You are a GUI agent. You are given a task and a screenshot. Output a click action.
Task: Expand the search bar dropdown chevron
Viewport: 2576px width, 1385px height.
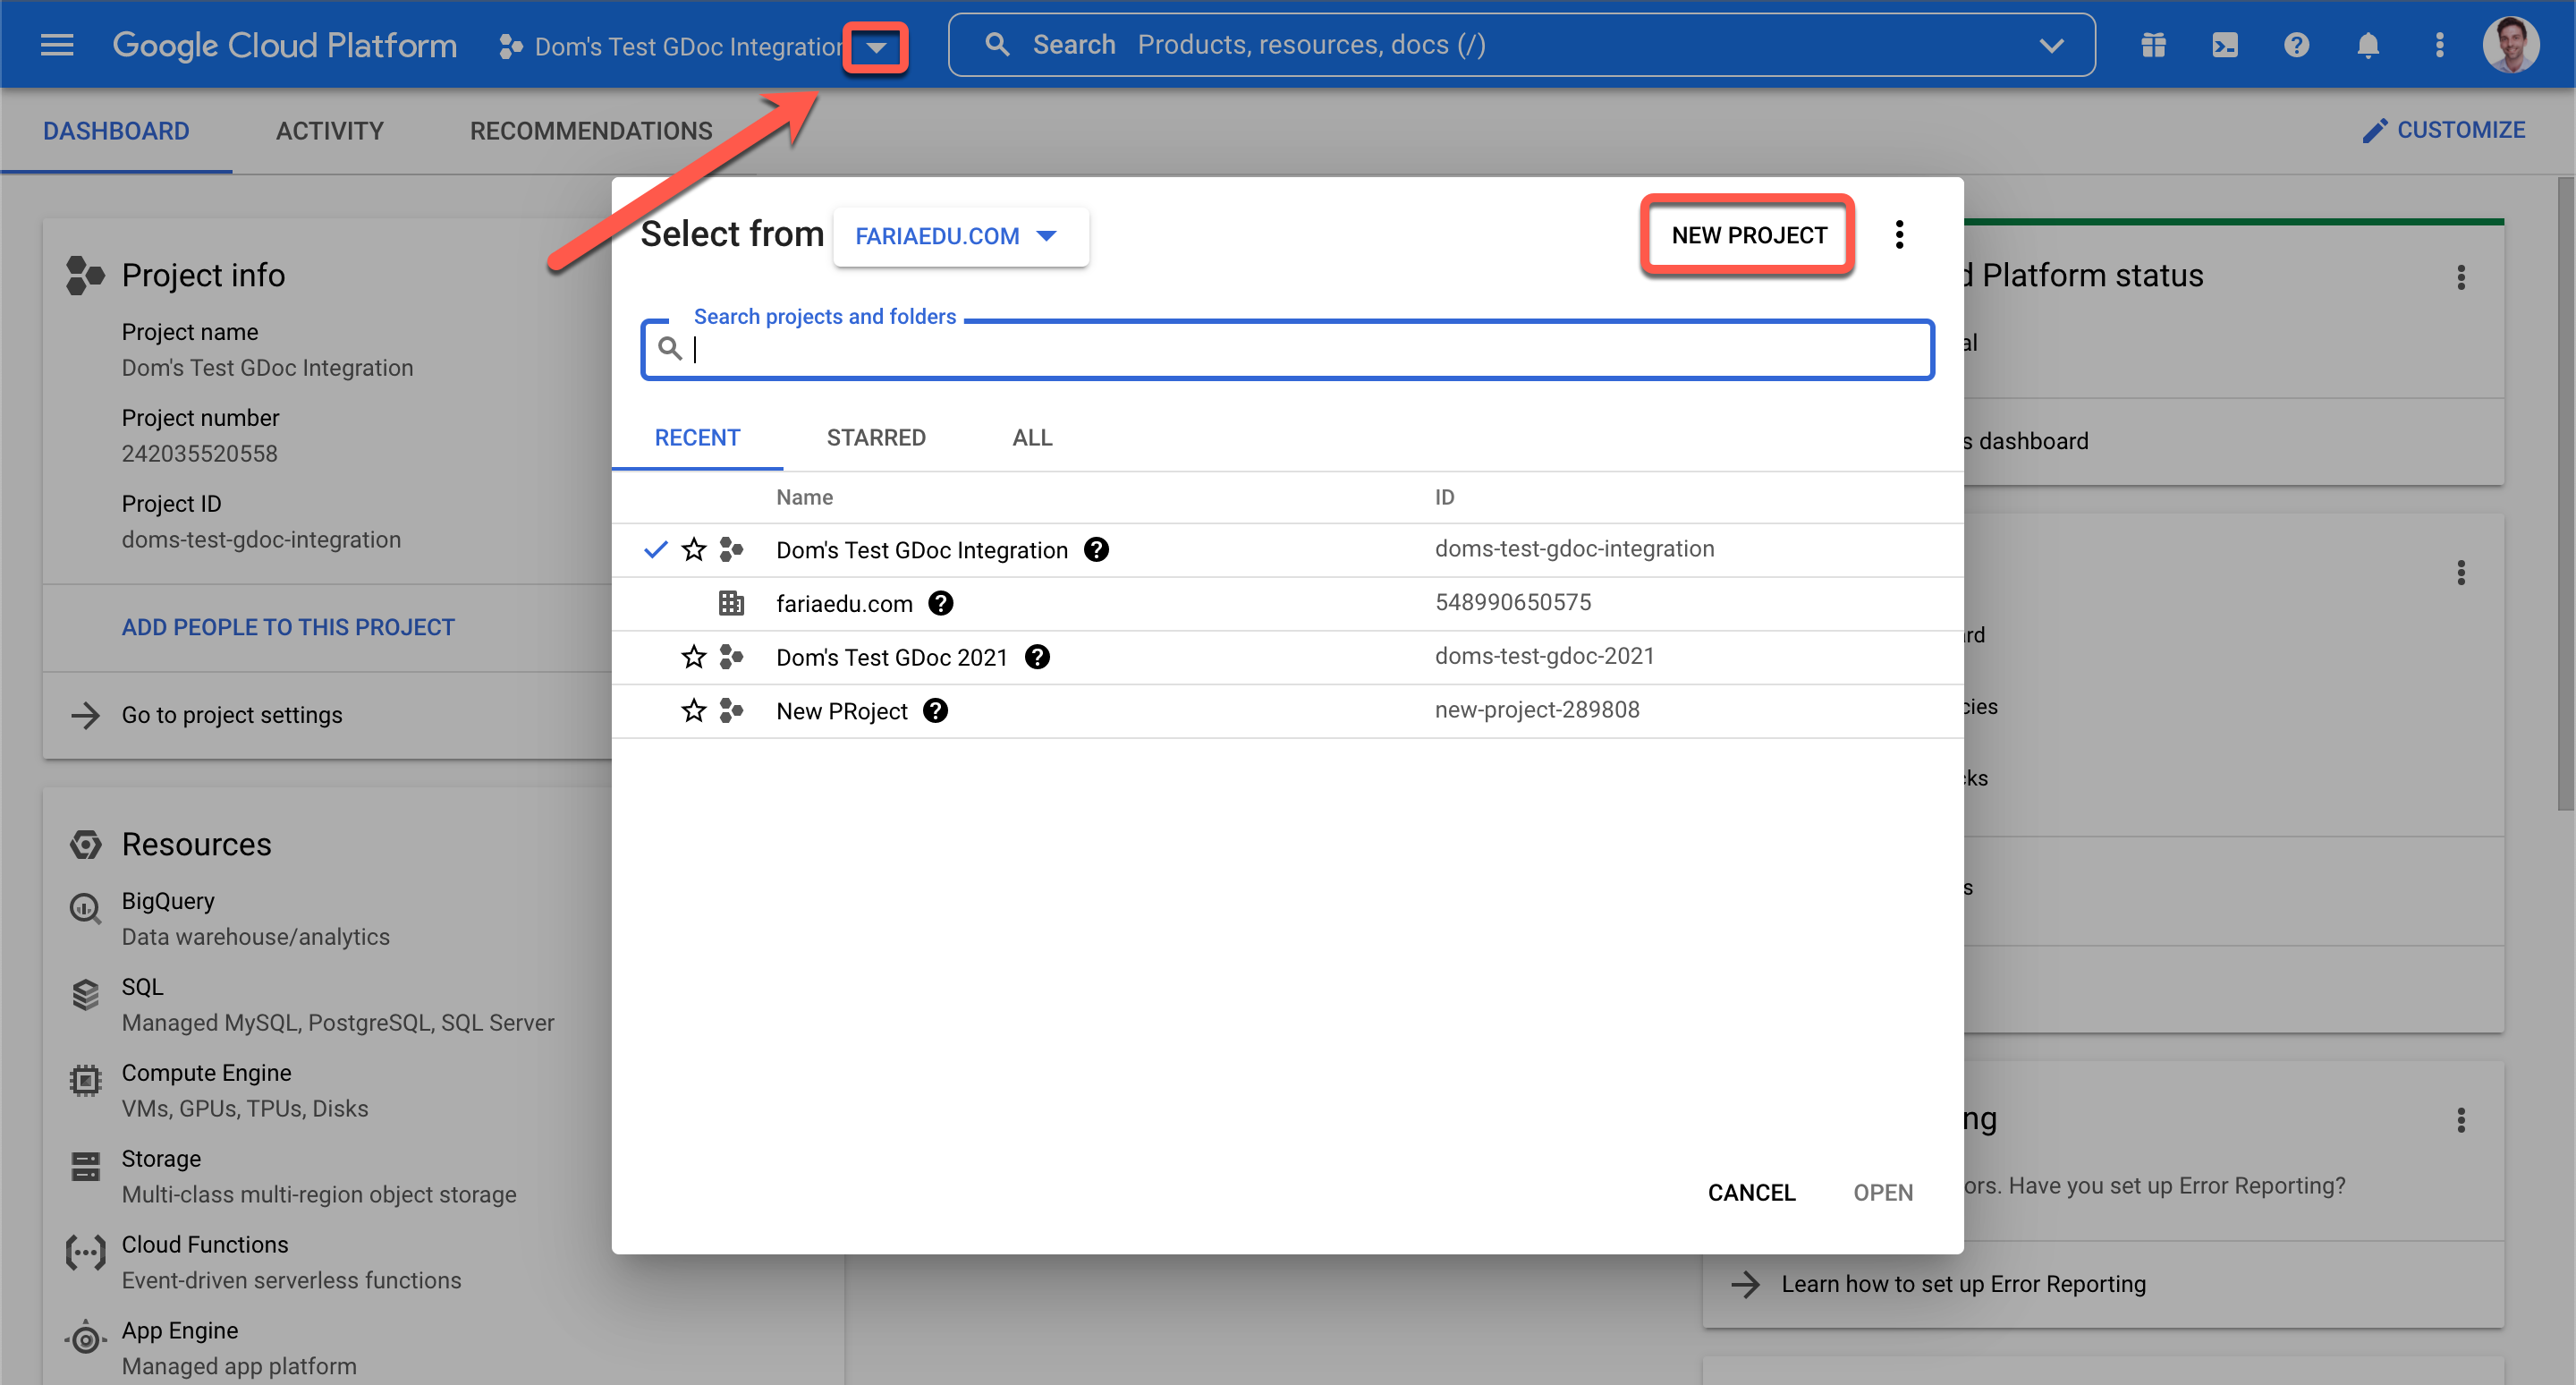pos(2051,46)
